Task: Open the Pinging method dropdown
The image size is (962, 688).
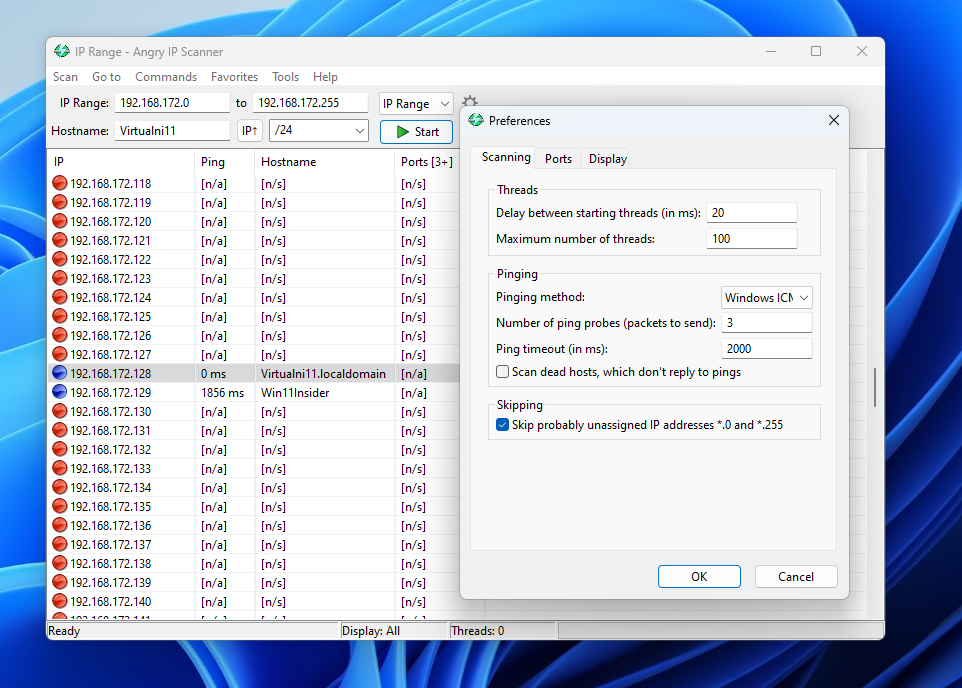Action: pos(766,297)
